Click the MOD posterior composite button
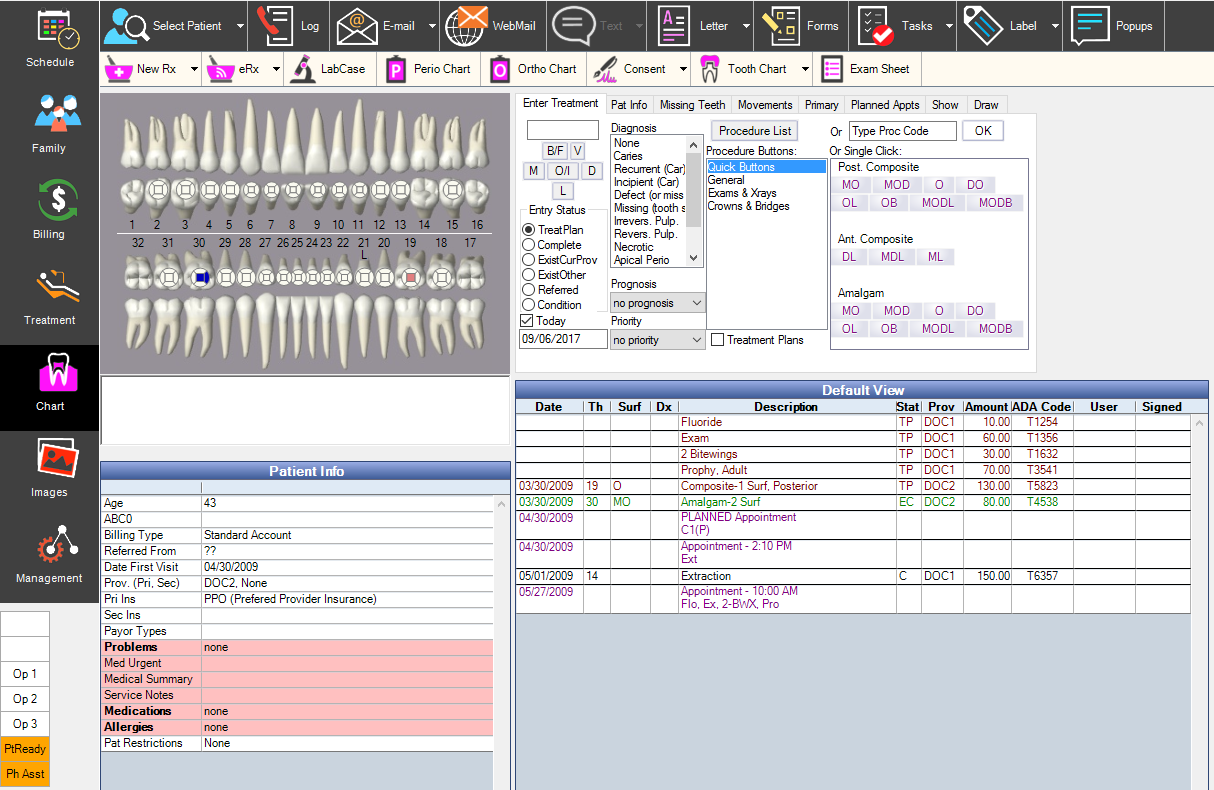The height and width of the screenshot is (790, 1214). 896,185
